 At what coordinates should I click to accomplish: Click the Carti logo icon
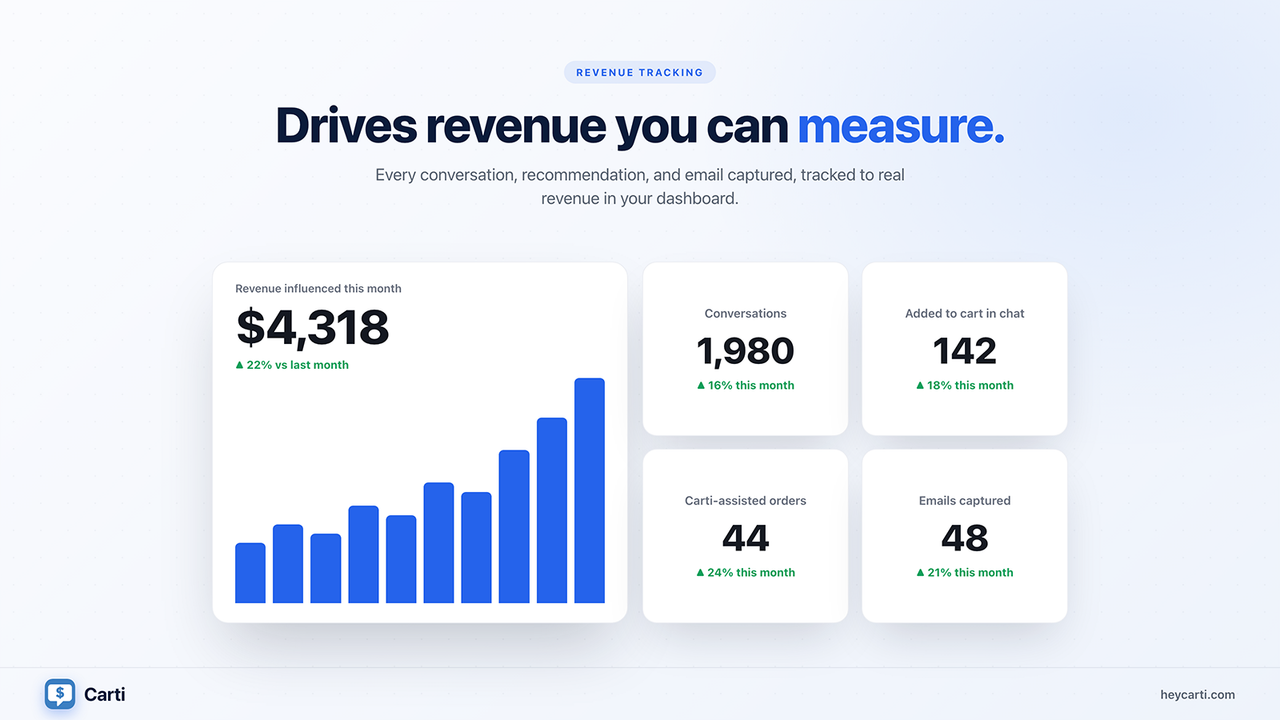[x=60, y=694]
